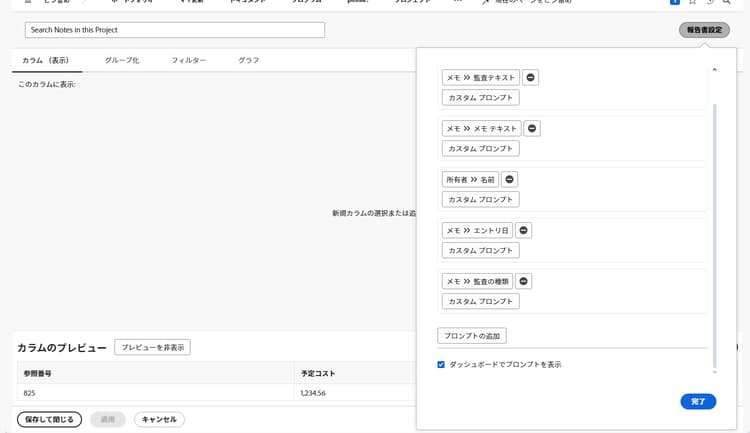The width and height of the screenshot is (750, 433).
Task: Remove the メモ » 監査の種類 prompt
Action: click(523, 281)
